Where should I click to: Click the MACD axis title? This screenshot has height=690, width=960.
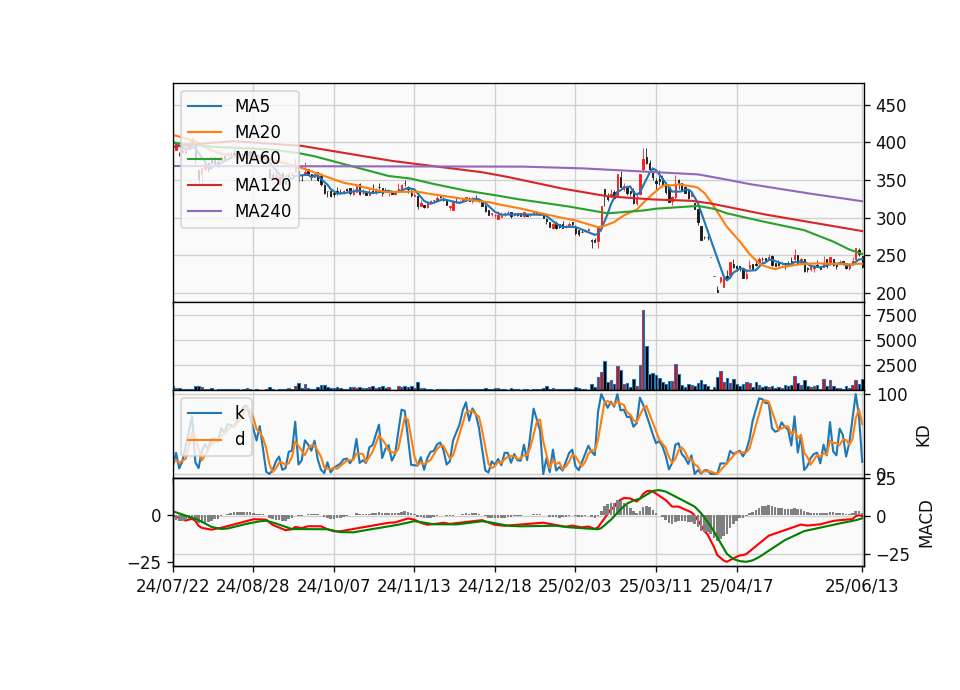click(926, 524)
